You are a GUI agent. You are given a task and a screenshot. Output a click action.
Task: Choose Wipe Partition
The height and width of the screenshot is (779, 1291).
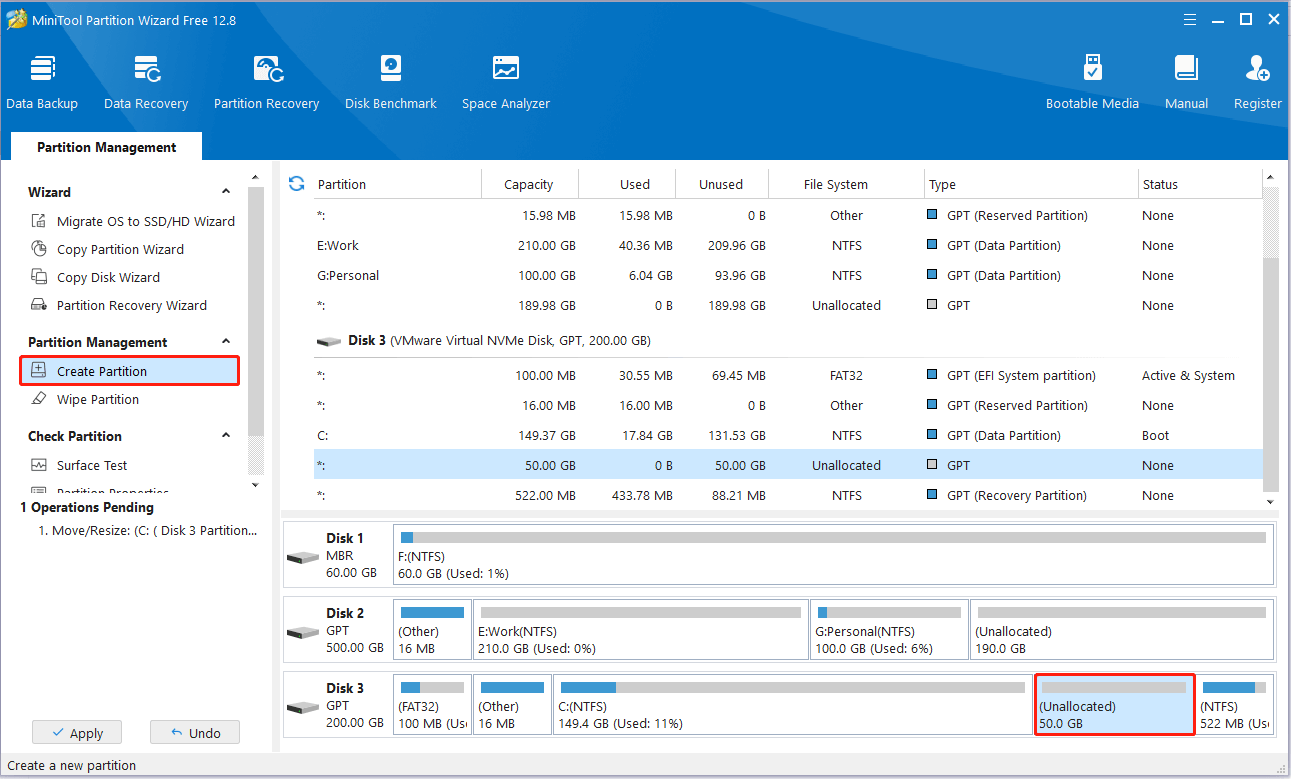coord(97,399)
